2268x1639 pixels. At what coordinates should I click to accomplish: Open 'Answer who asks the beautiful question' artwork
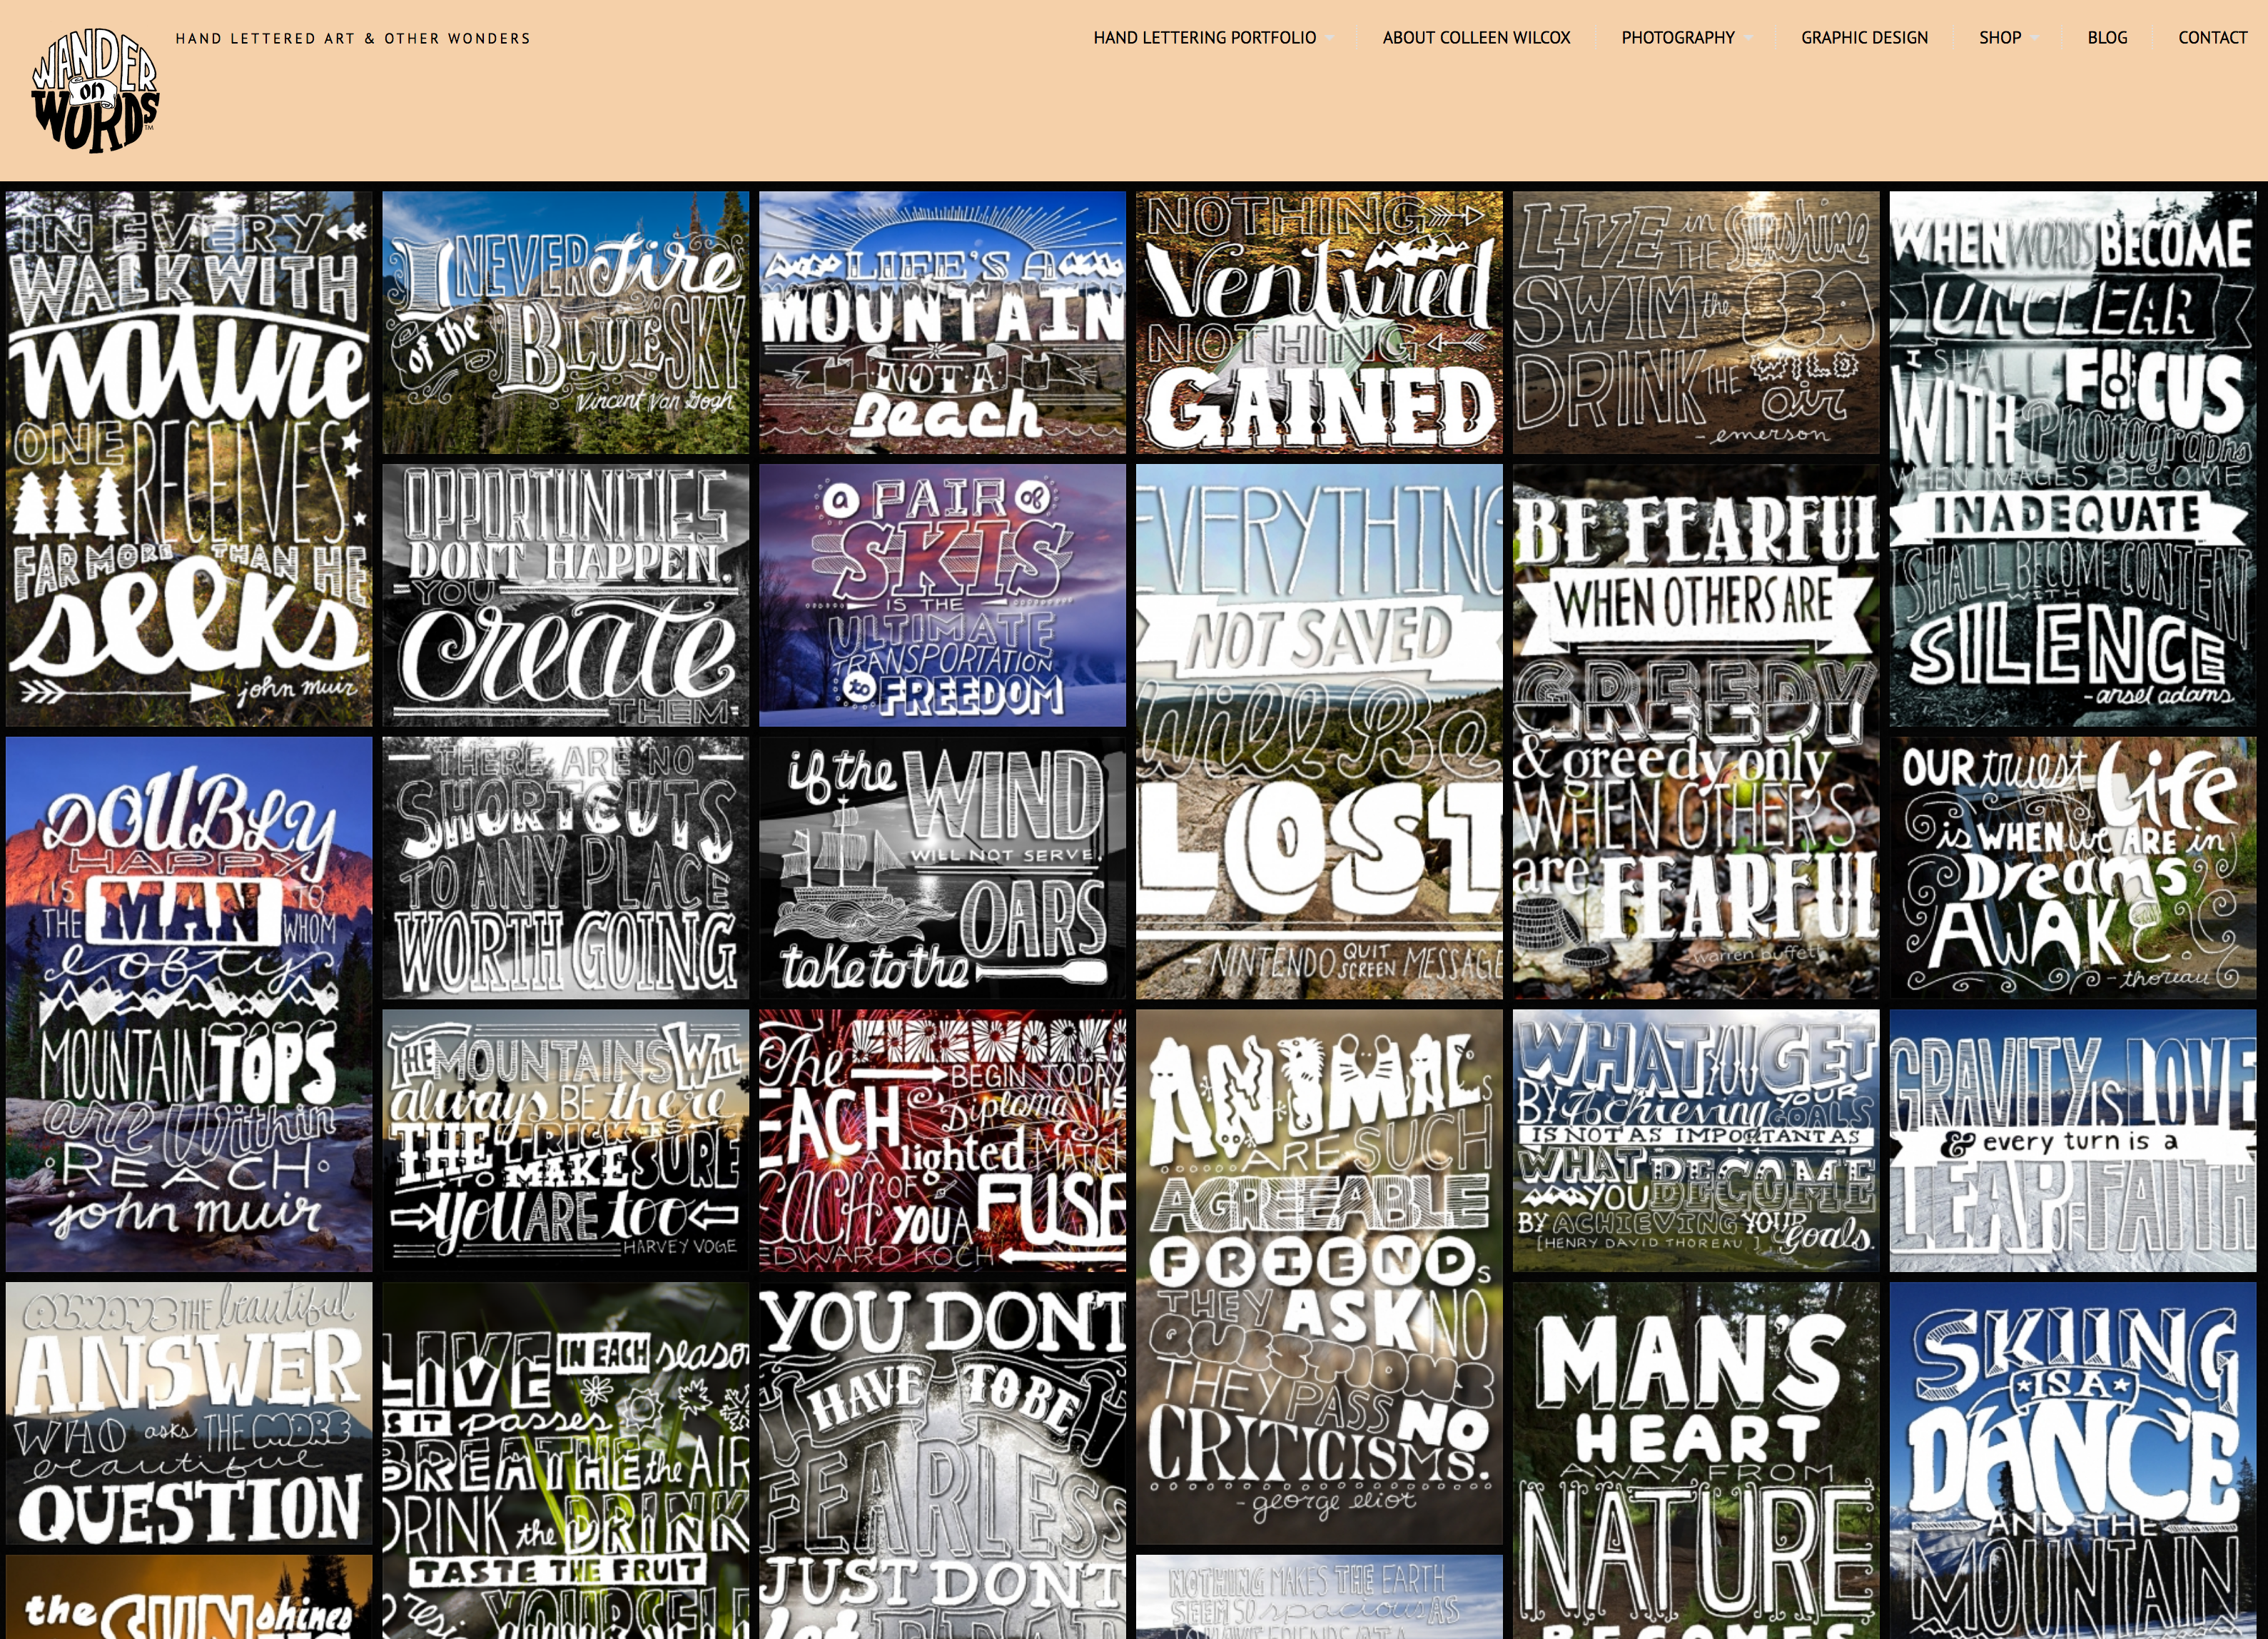pos(189,1413)
